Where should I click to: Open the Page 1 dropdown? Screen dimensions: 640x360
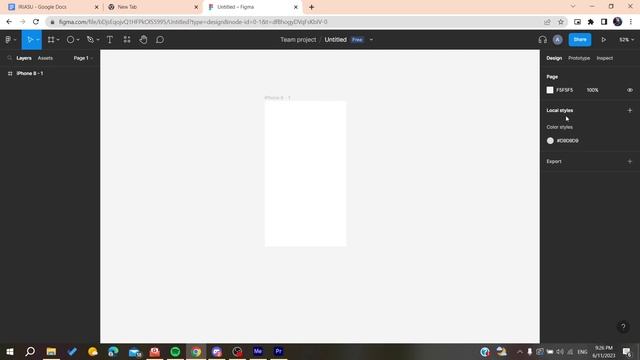pos(83,58)
